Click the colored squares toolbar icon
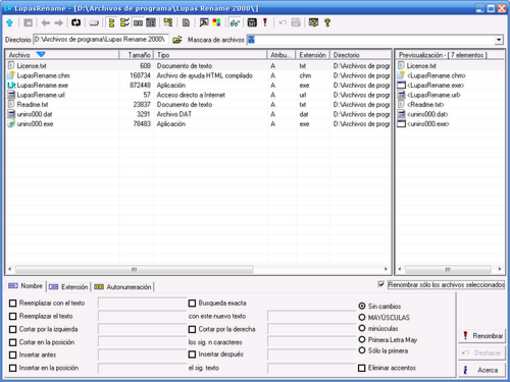The height and width of the screenshot is (382, 510). (x=217, y=23)
